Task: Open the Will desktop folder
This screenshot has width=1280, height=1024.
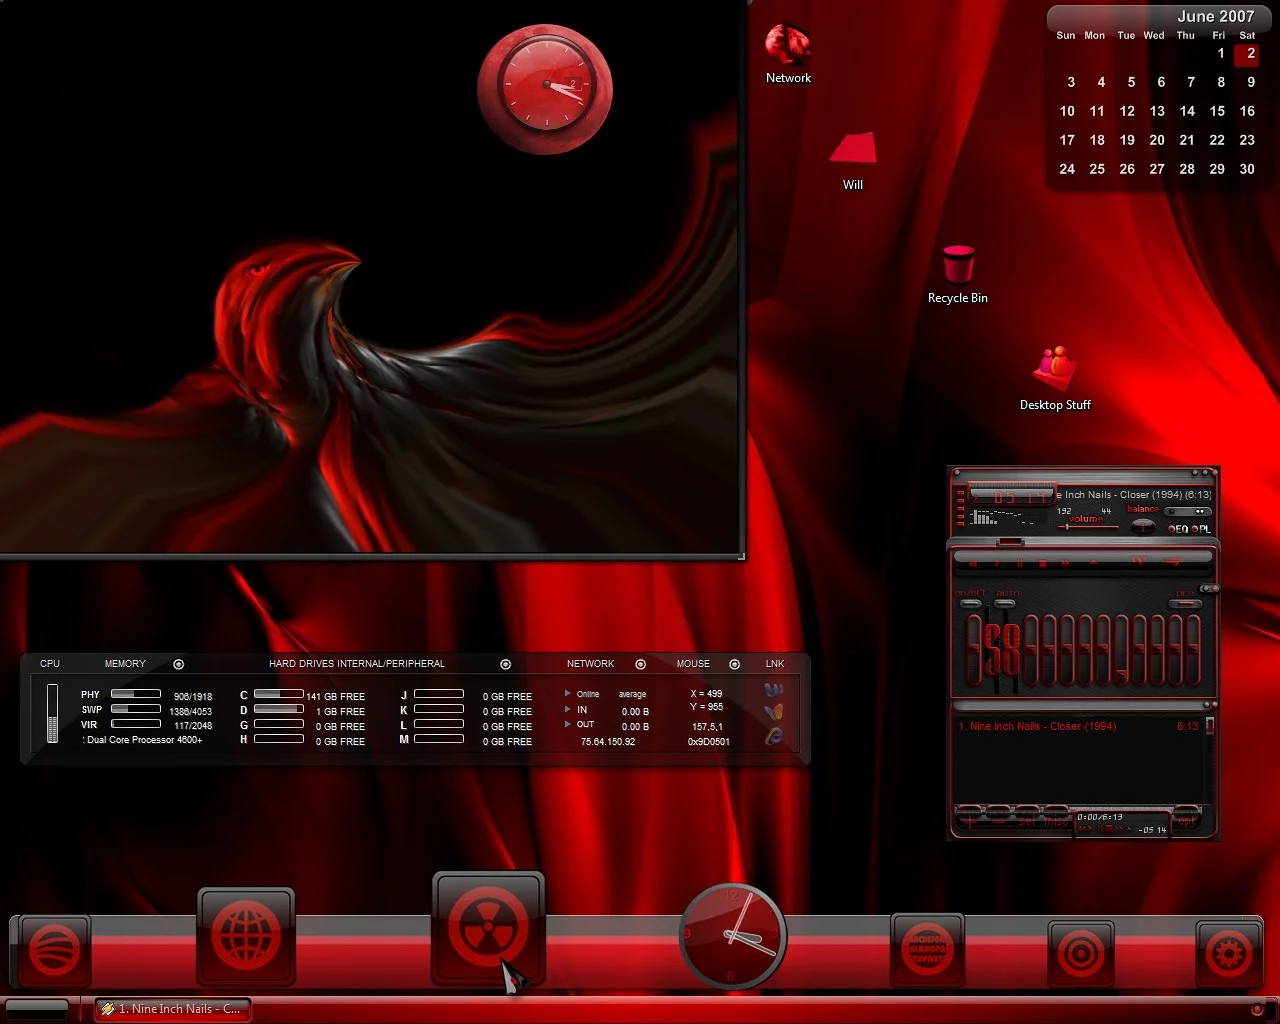Action: pyautogui.click(x=852, y=150)
